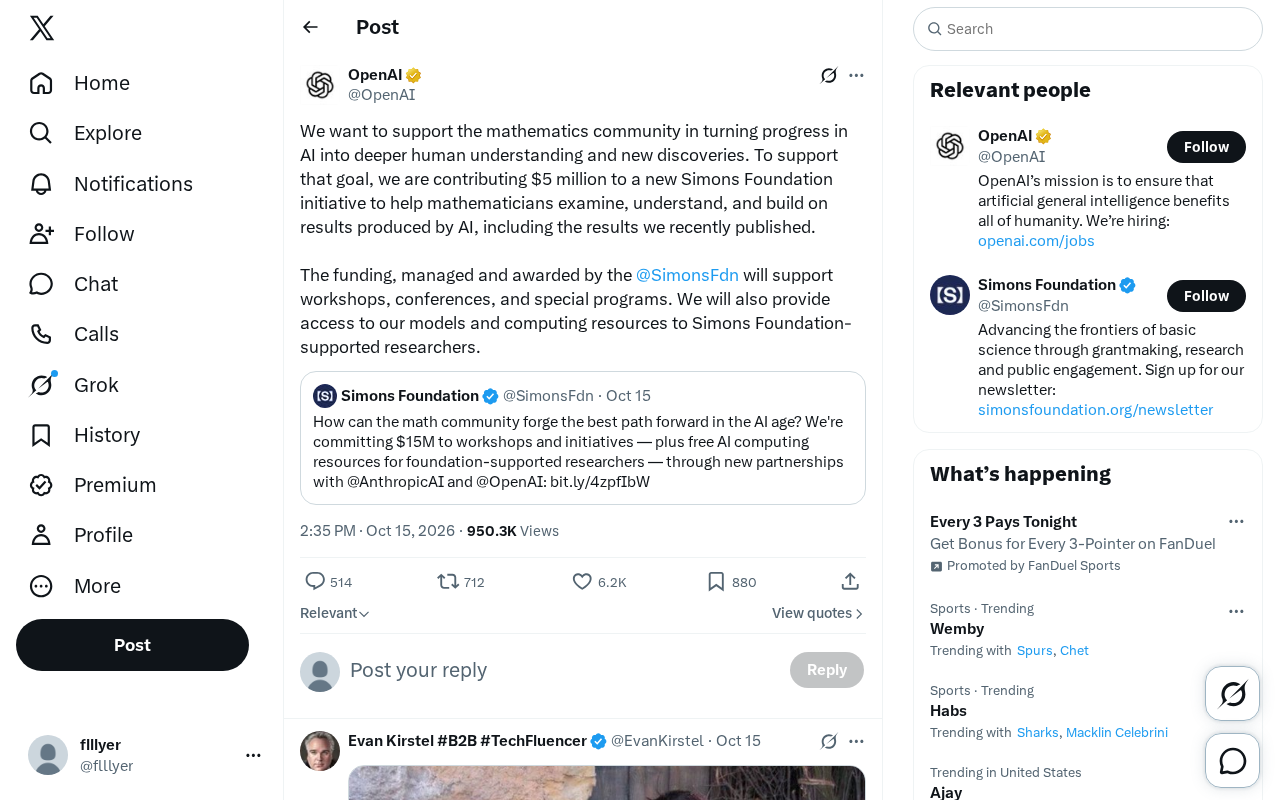
Task: Click the share icon on the post
Action: tap(850, 581)
